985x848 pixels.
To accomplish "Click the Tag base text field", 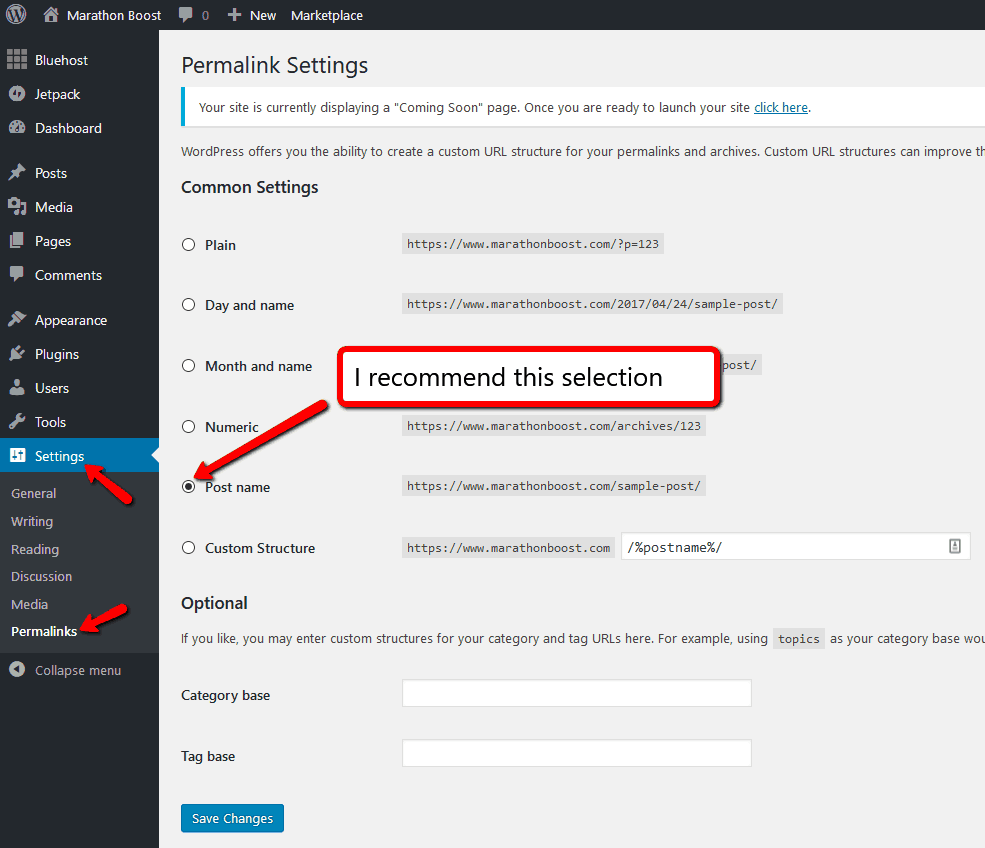I will point(577,754).
